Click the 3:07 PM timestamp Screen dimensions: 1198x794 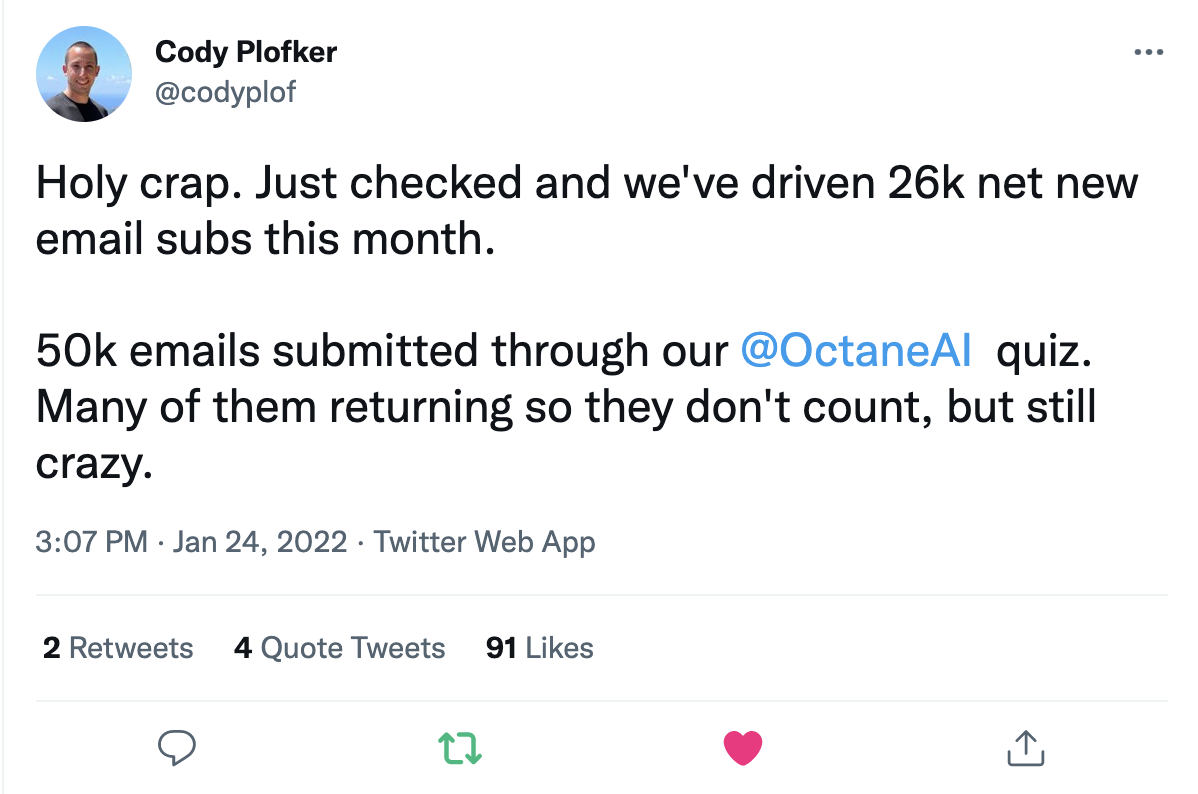pos(91,543)
